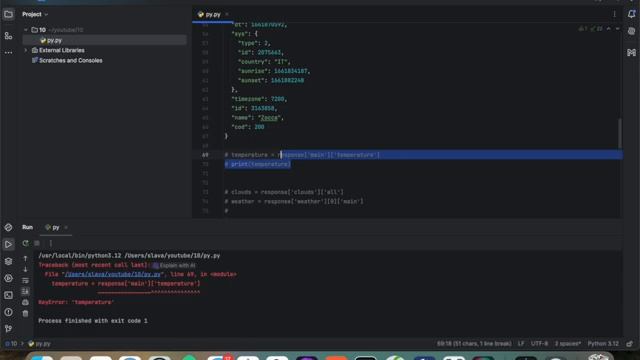Click the editor vertical scrollbar thumb

(620, 133)
